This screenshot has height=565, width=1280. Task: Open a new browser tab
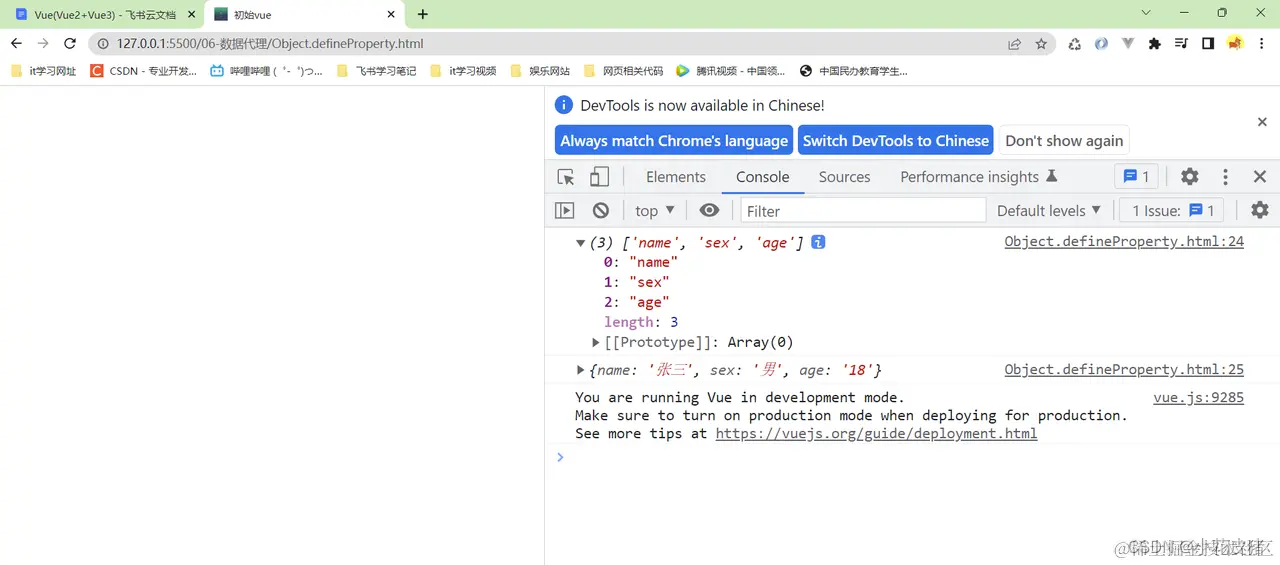[423, 15]
